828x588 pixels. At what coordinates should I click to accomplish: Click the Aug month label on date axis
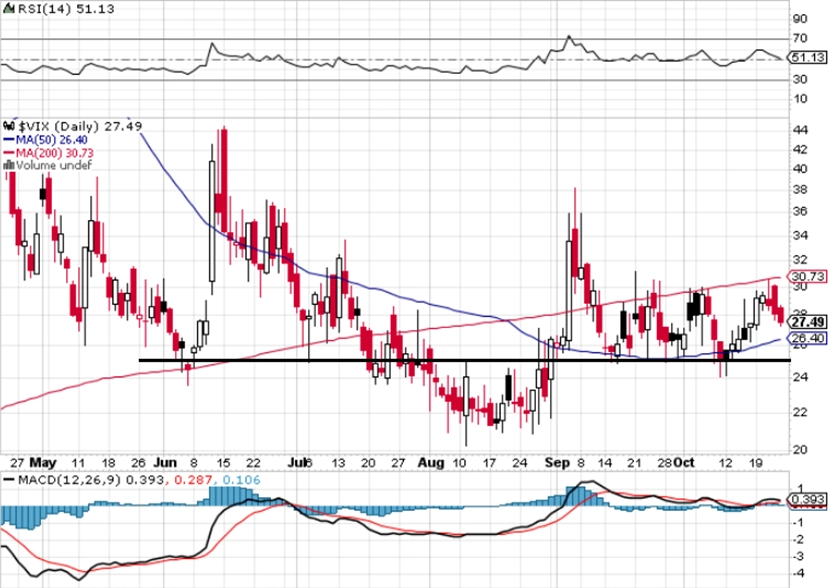pos(431,462)
